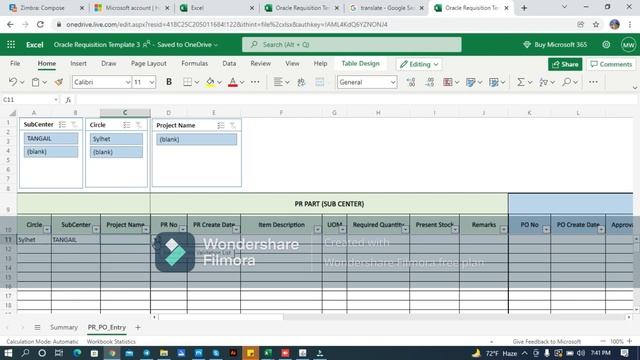Click the Find and Select magnifier
Image resolution: width=640 pixels, height=360 pixels.
point(566,82)
